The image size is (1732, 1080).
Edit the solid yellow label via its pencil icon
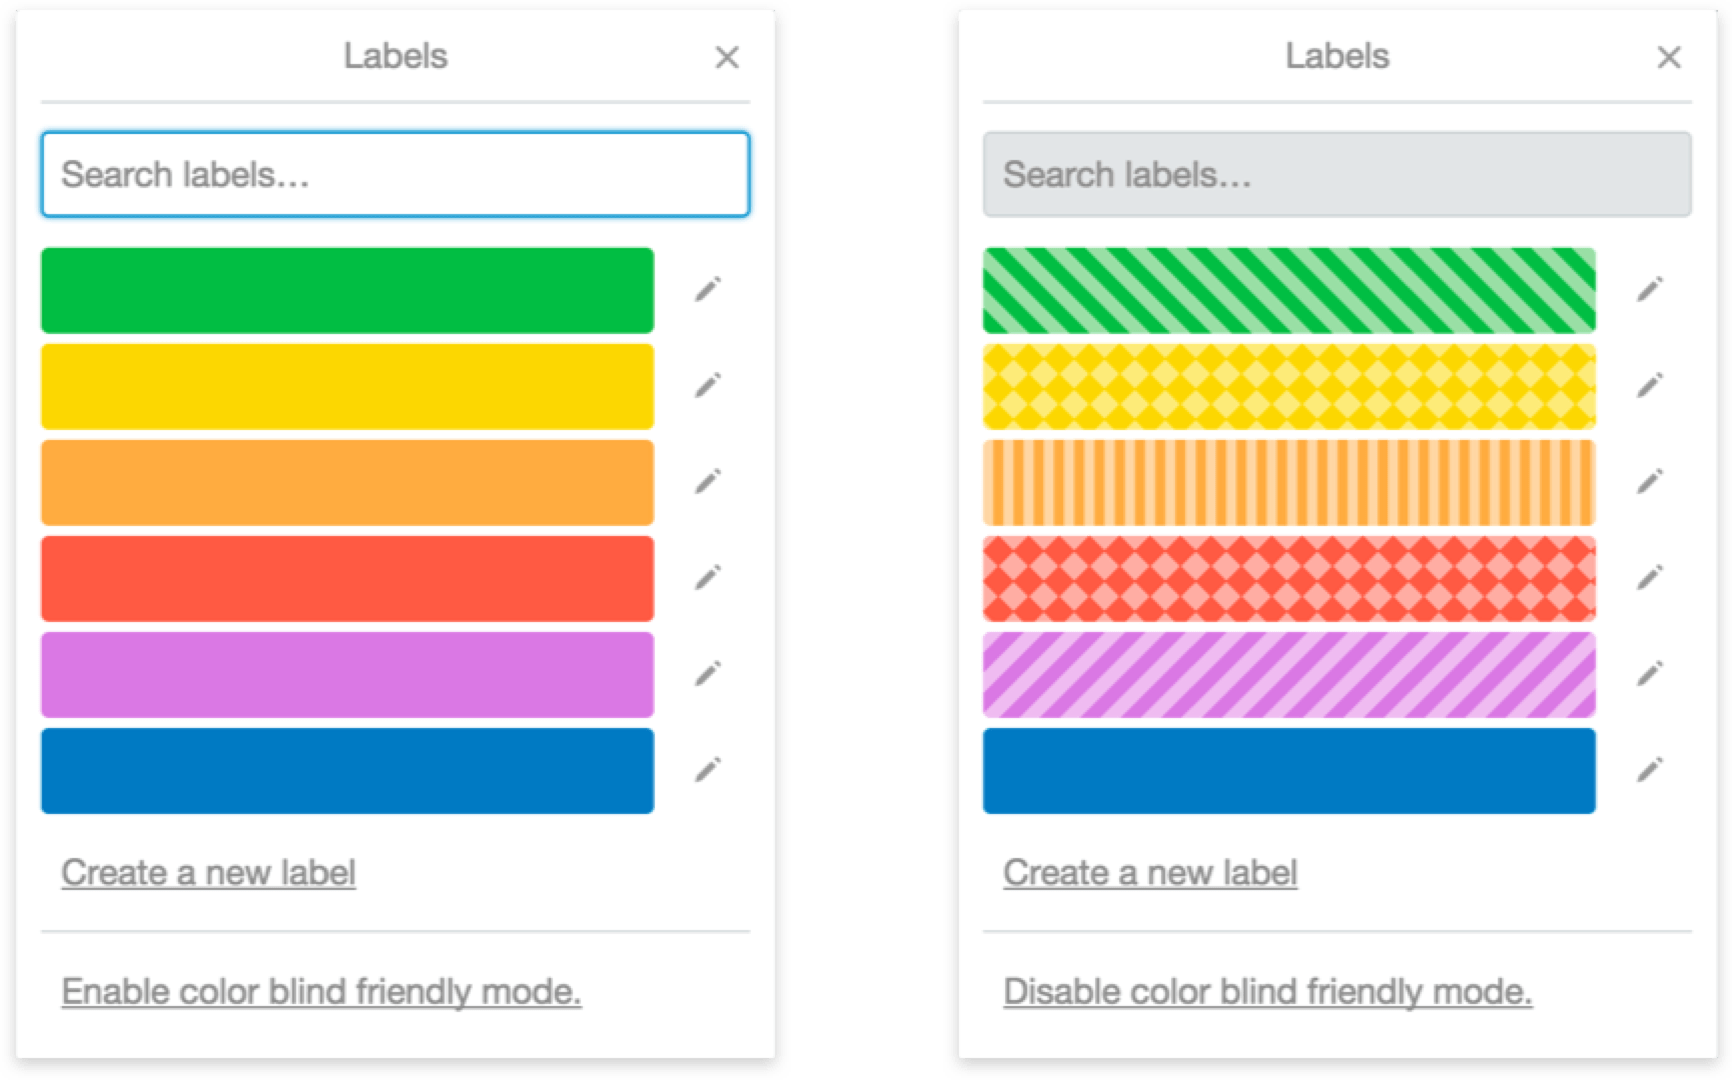coord(708,385)
